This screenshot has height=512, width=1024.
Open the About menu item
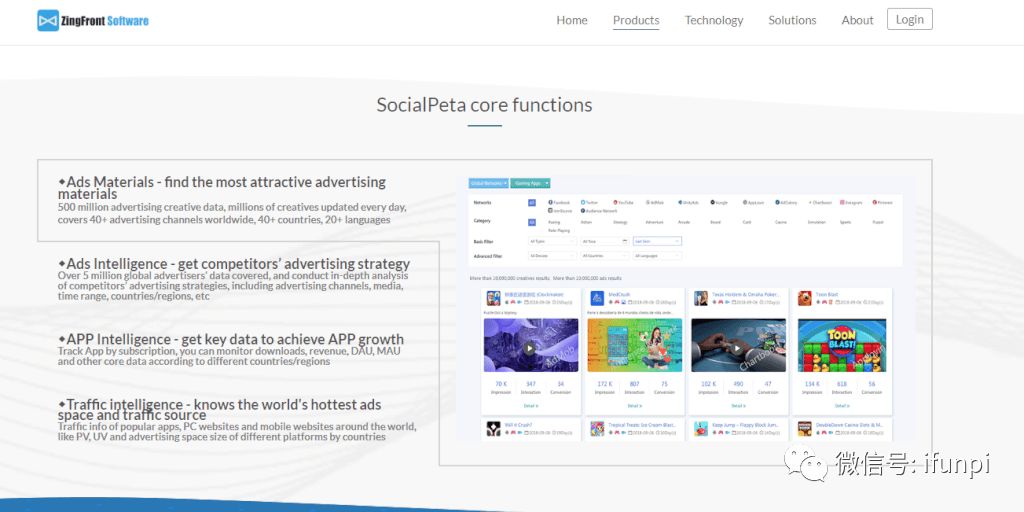pyautogui.click(x=857, y=20)
